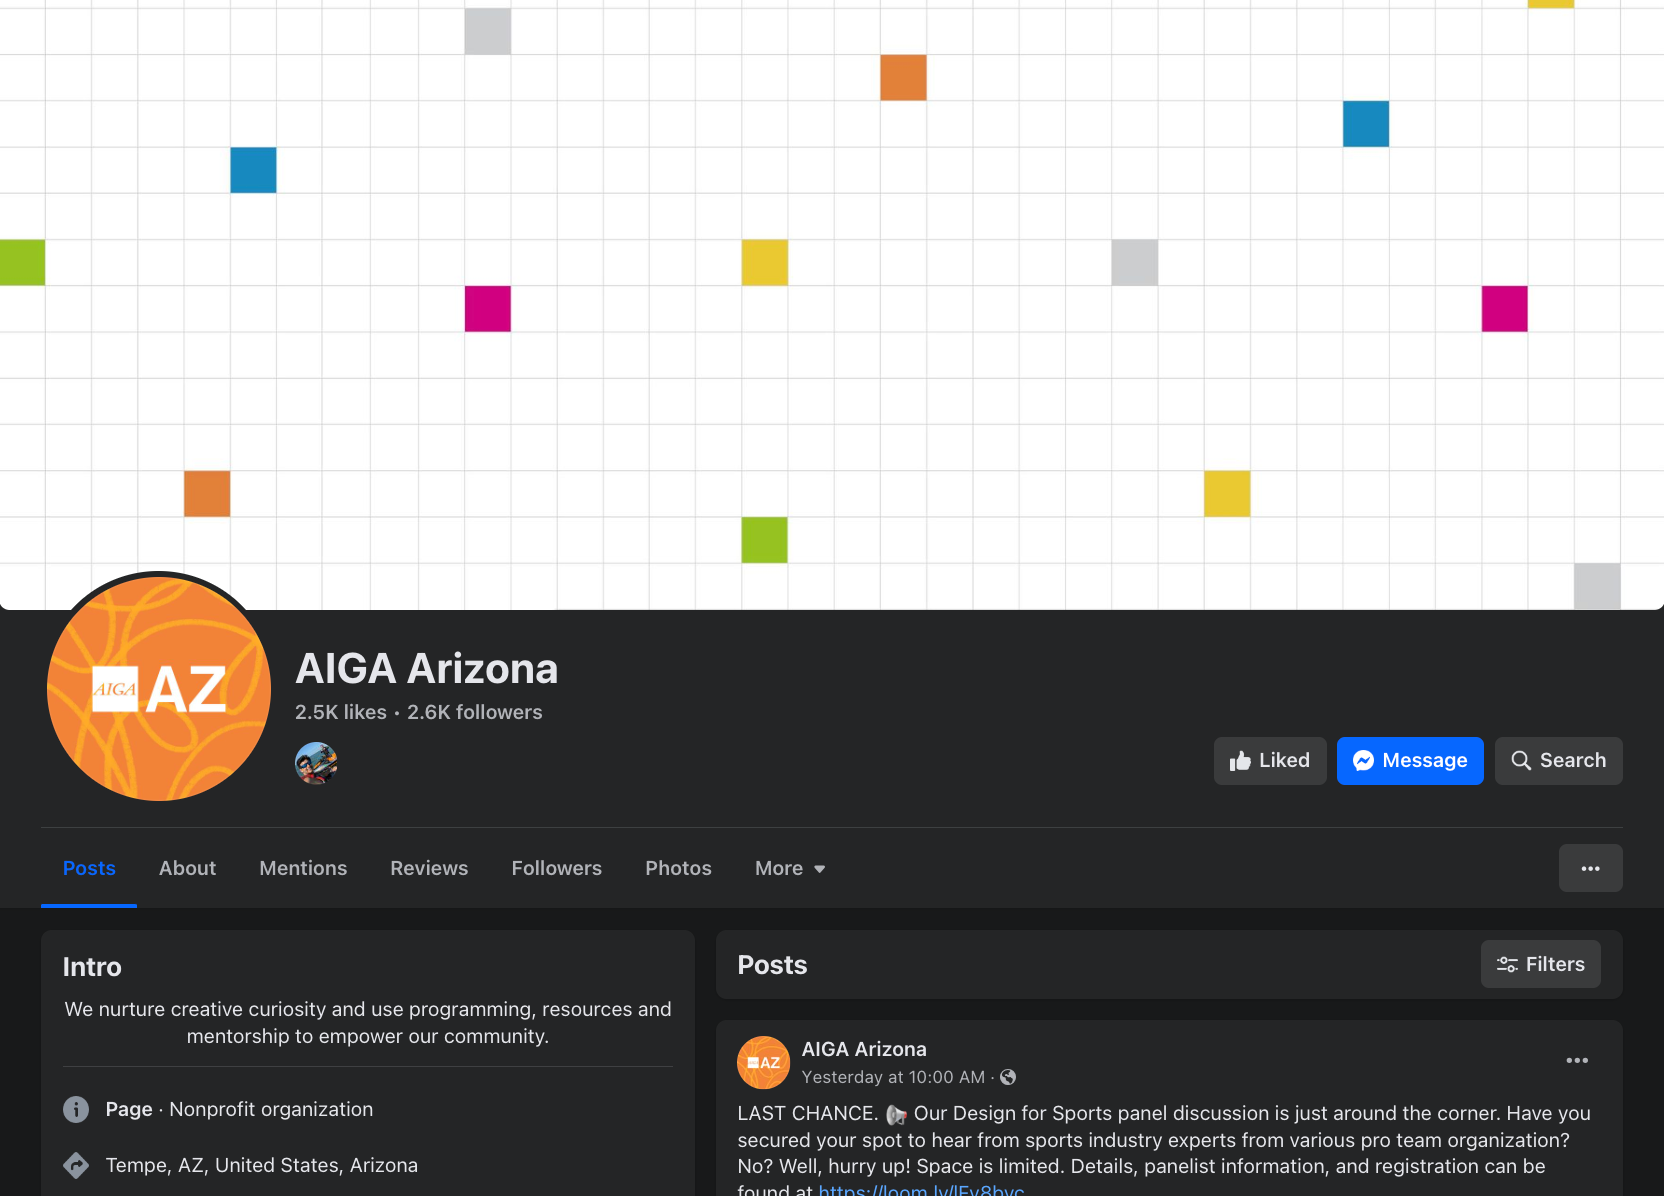Open post timestamp Yesterday at 10:00 AM
The image size is (1664, 1196).
(893, 1077)
